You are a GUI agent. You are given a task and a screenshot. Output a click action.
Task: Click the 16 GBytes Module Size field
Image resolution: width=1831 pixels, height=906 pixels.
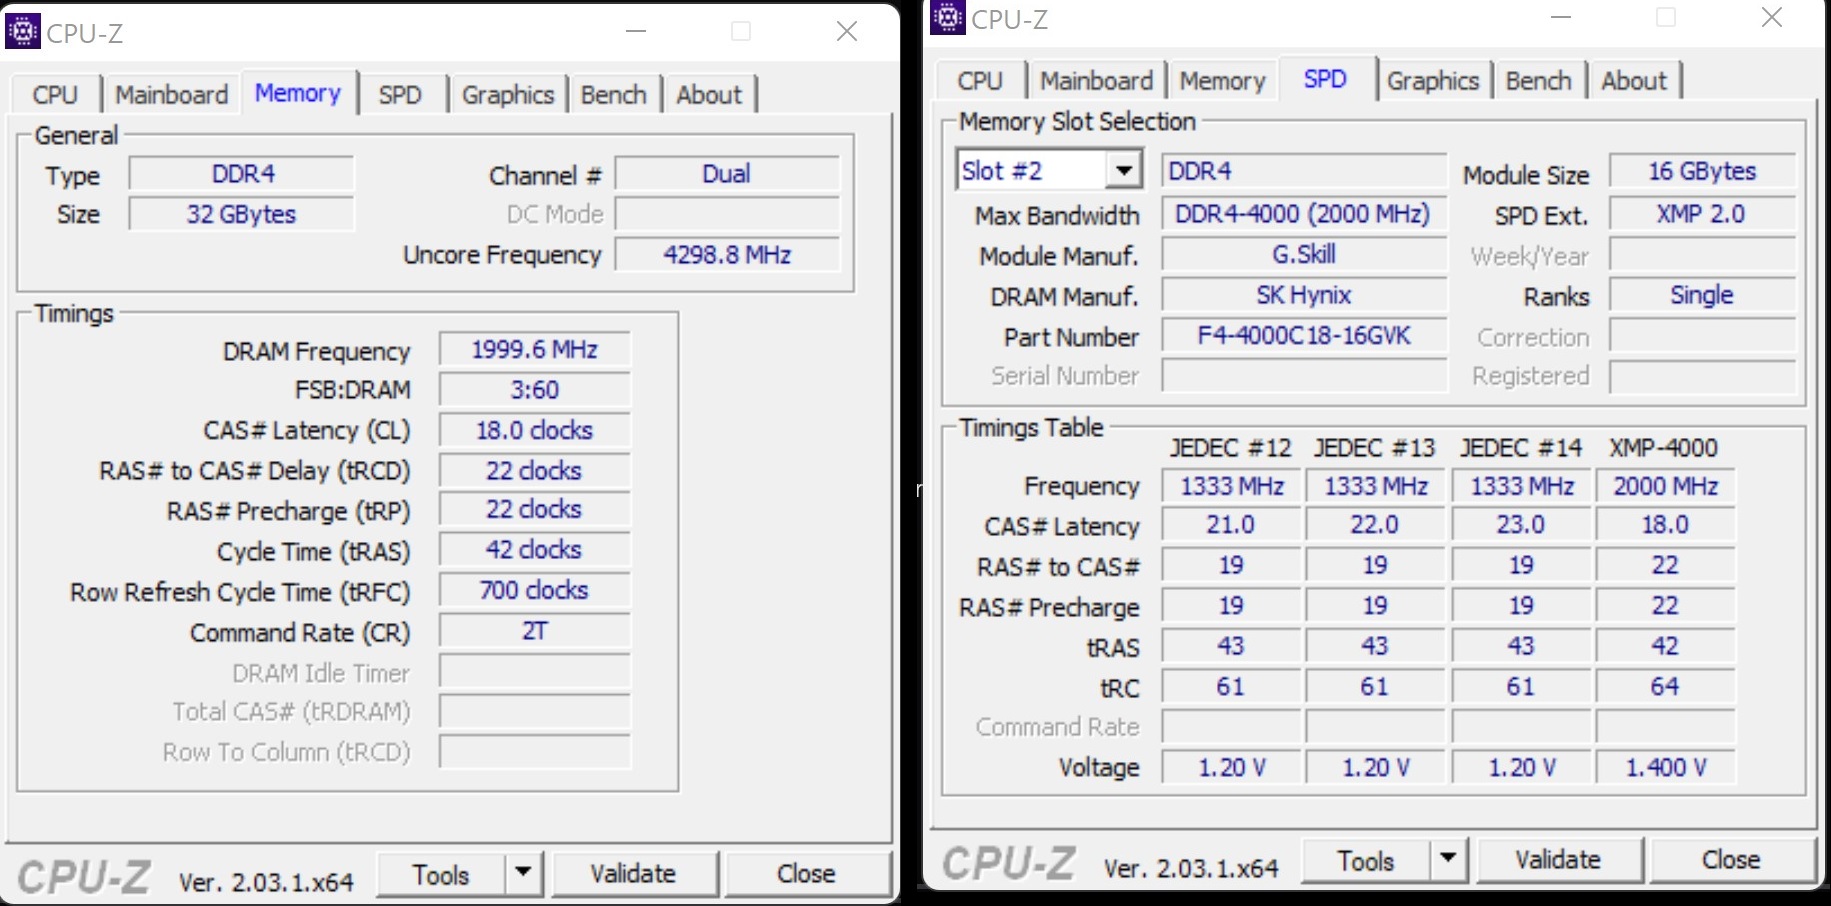pyautogui.click(x=1702, y=171)
